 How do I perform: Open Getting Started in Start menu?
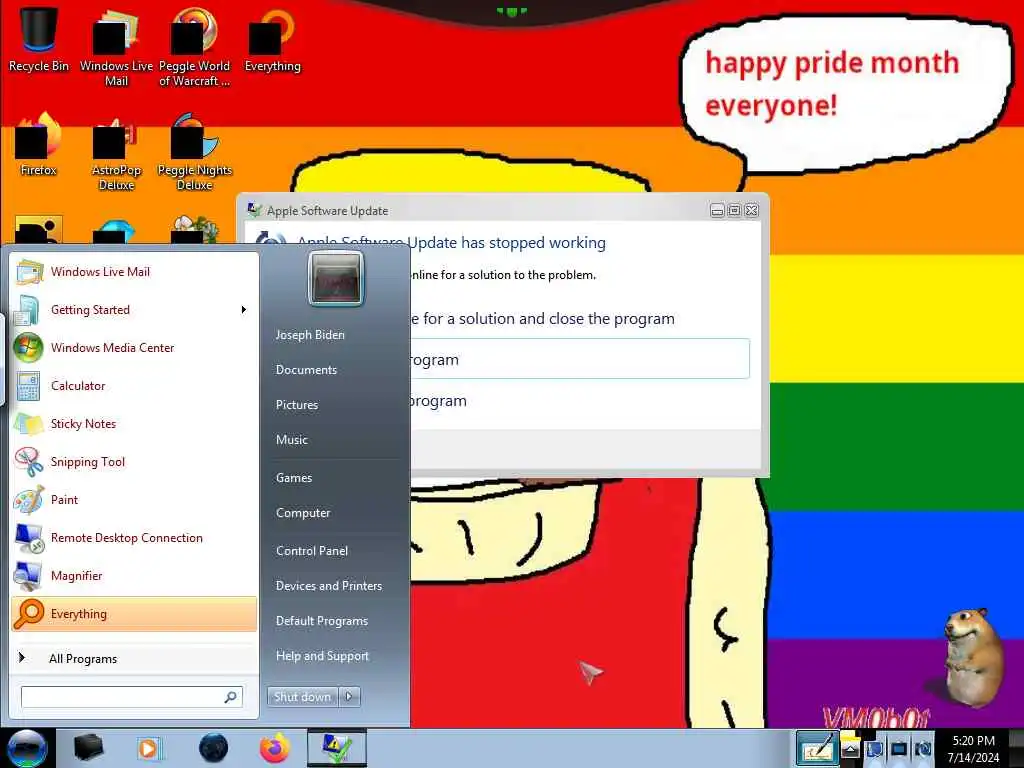click(x=134, y=310)
